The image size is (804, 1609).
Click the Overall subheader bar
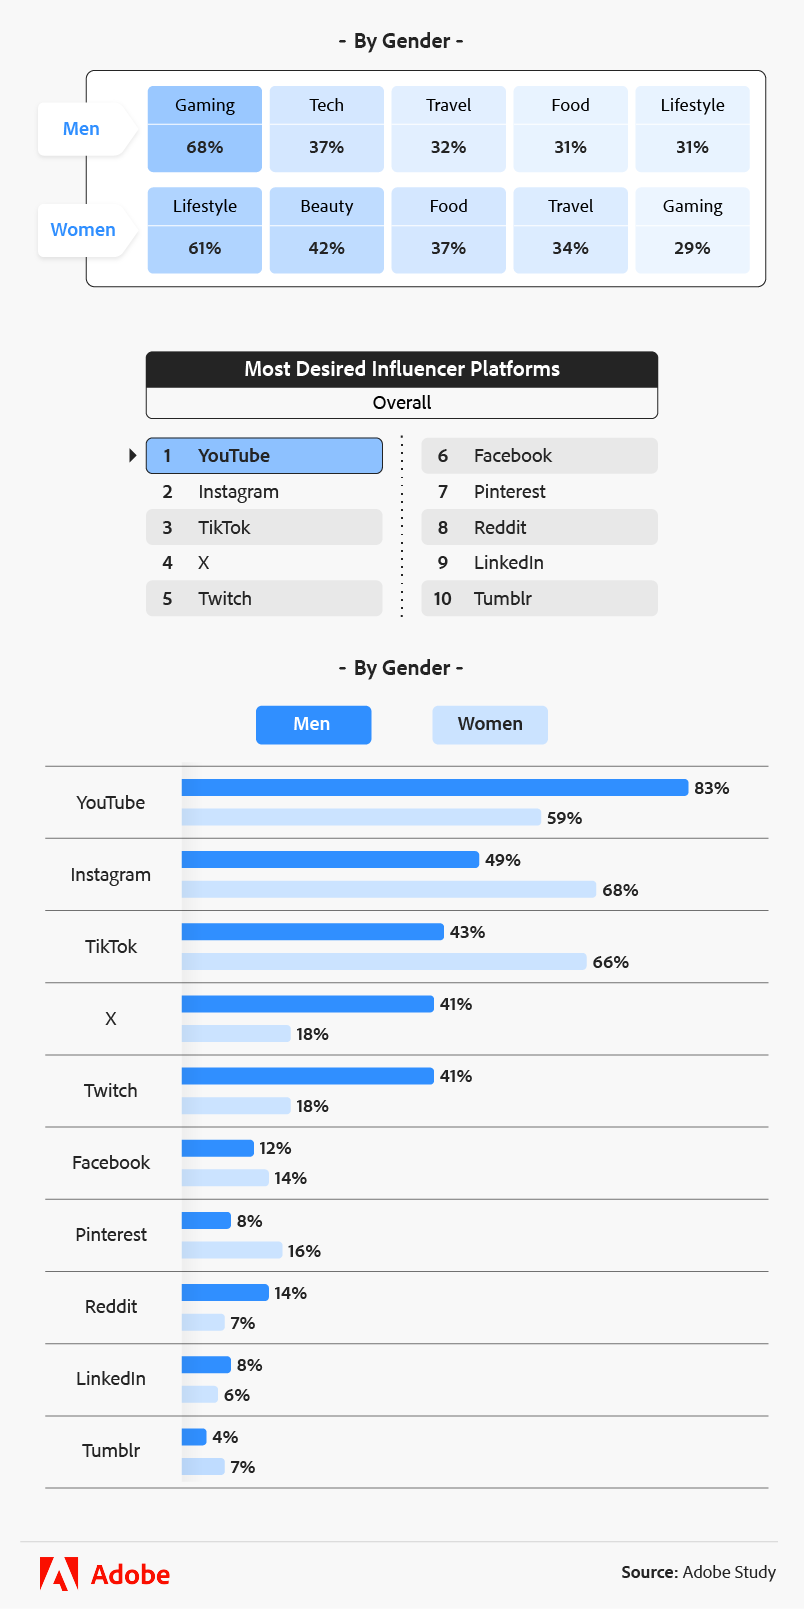tap(402, 403)
